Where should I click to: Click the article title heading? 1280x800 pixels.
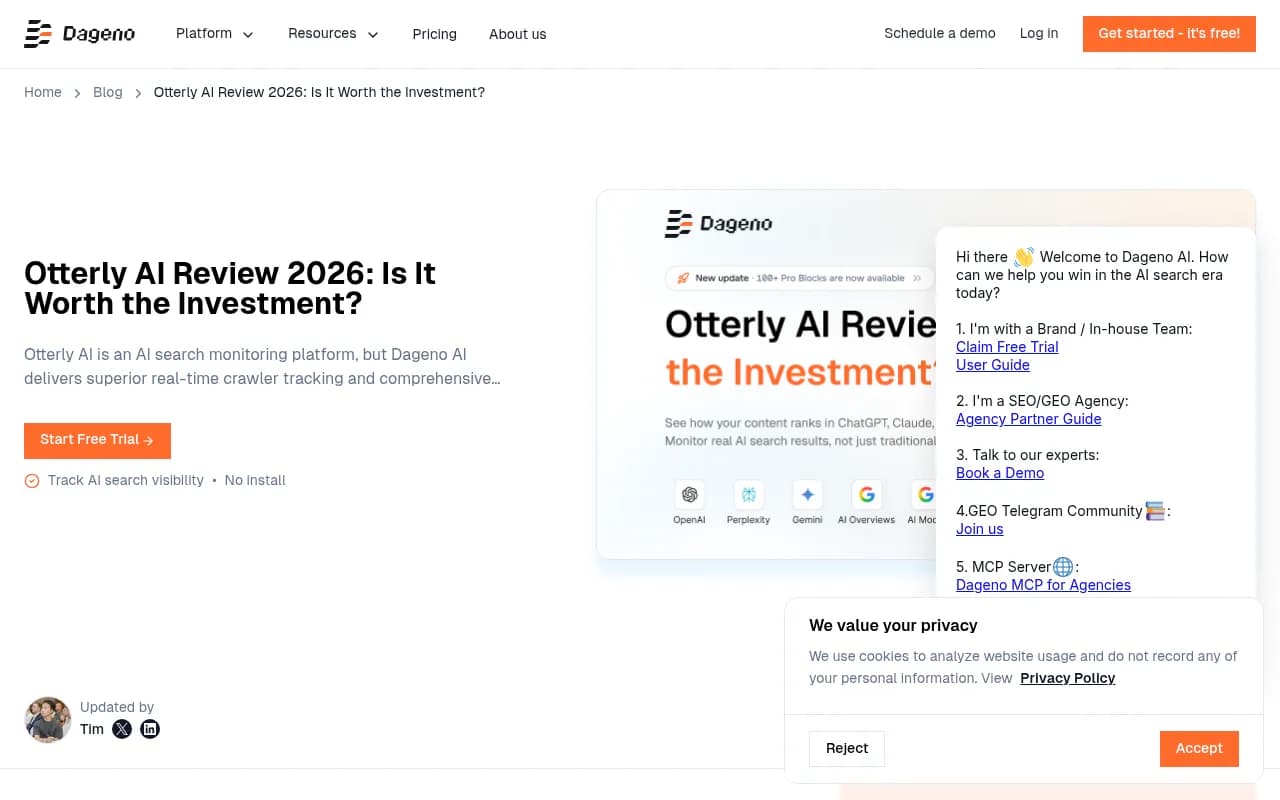click(230, 288)
